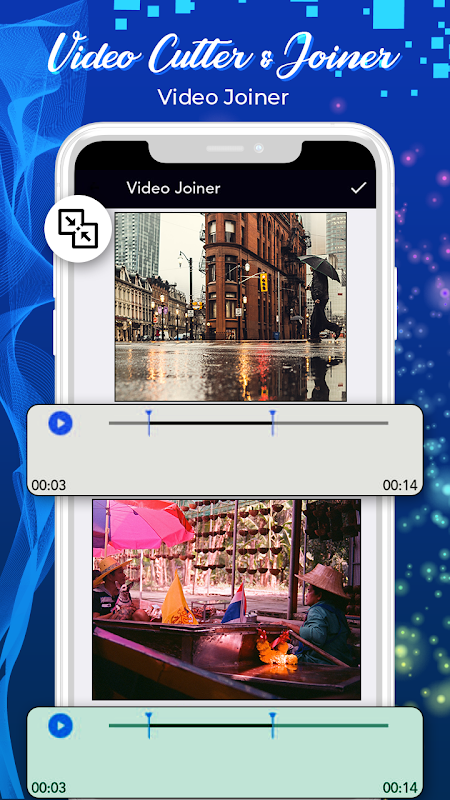
Task: Select the left trim handle of second video
Action: click(x=148, y=725)
